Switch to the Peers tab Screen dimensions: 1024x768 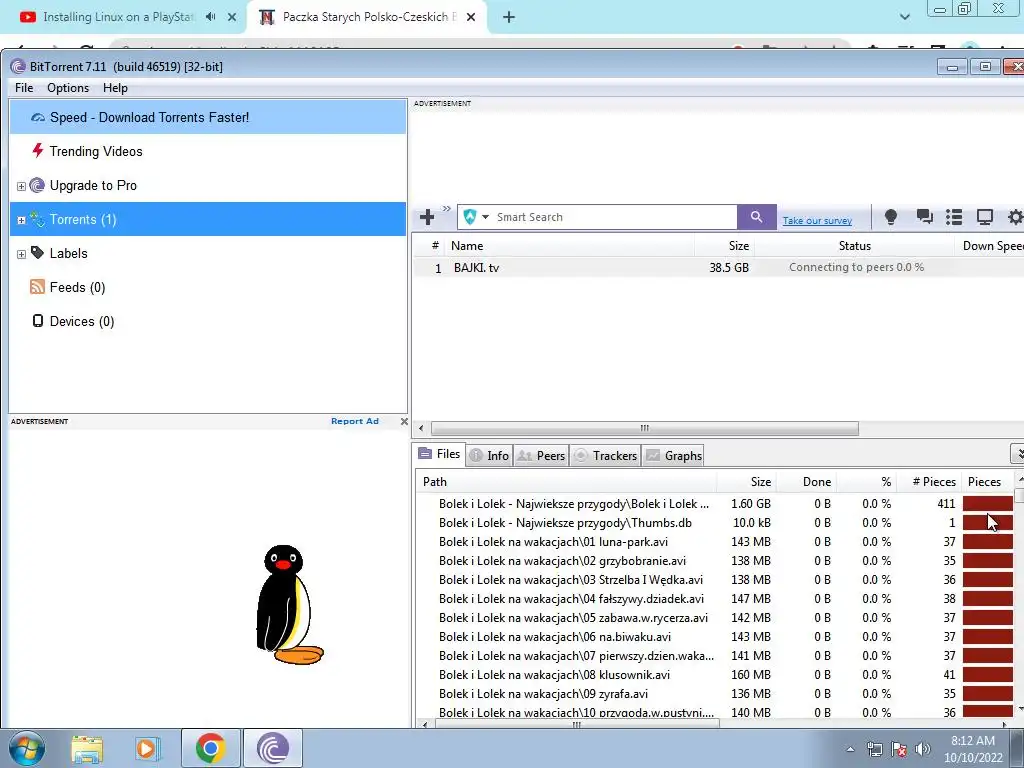[541, 456]
